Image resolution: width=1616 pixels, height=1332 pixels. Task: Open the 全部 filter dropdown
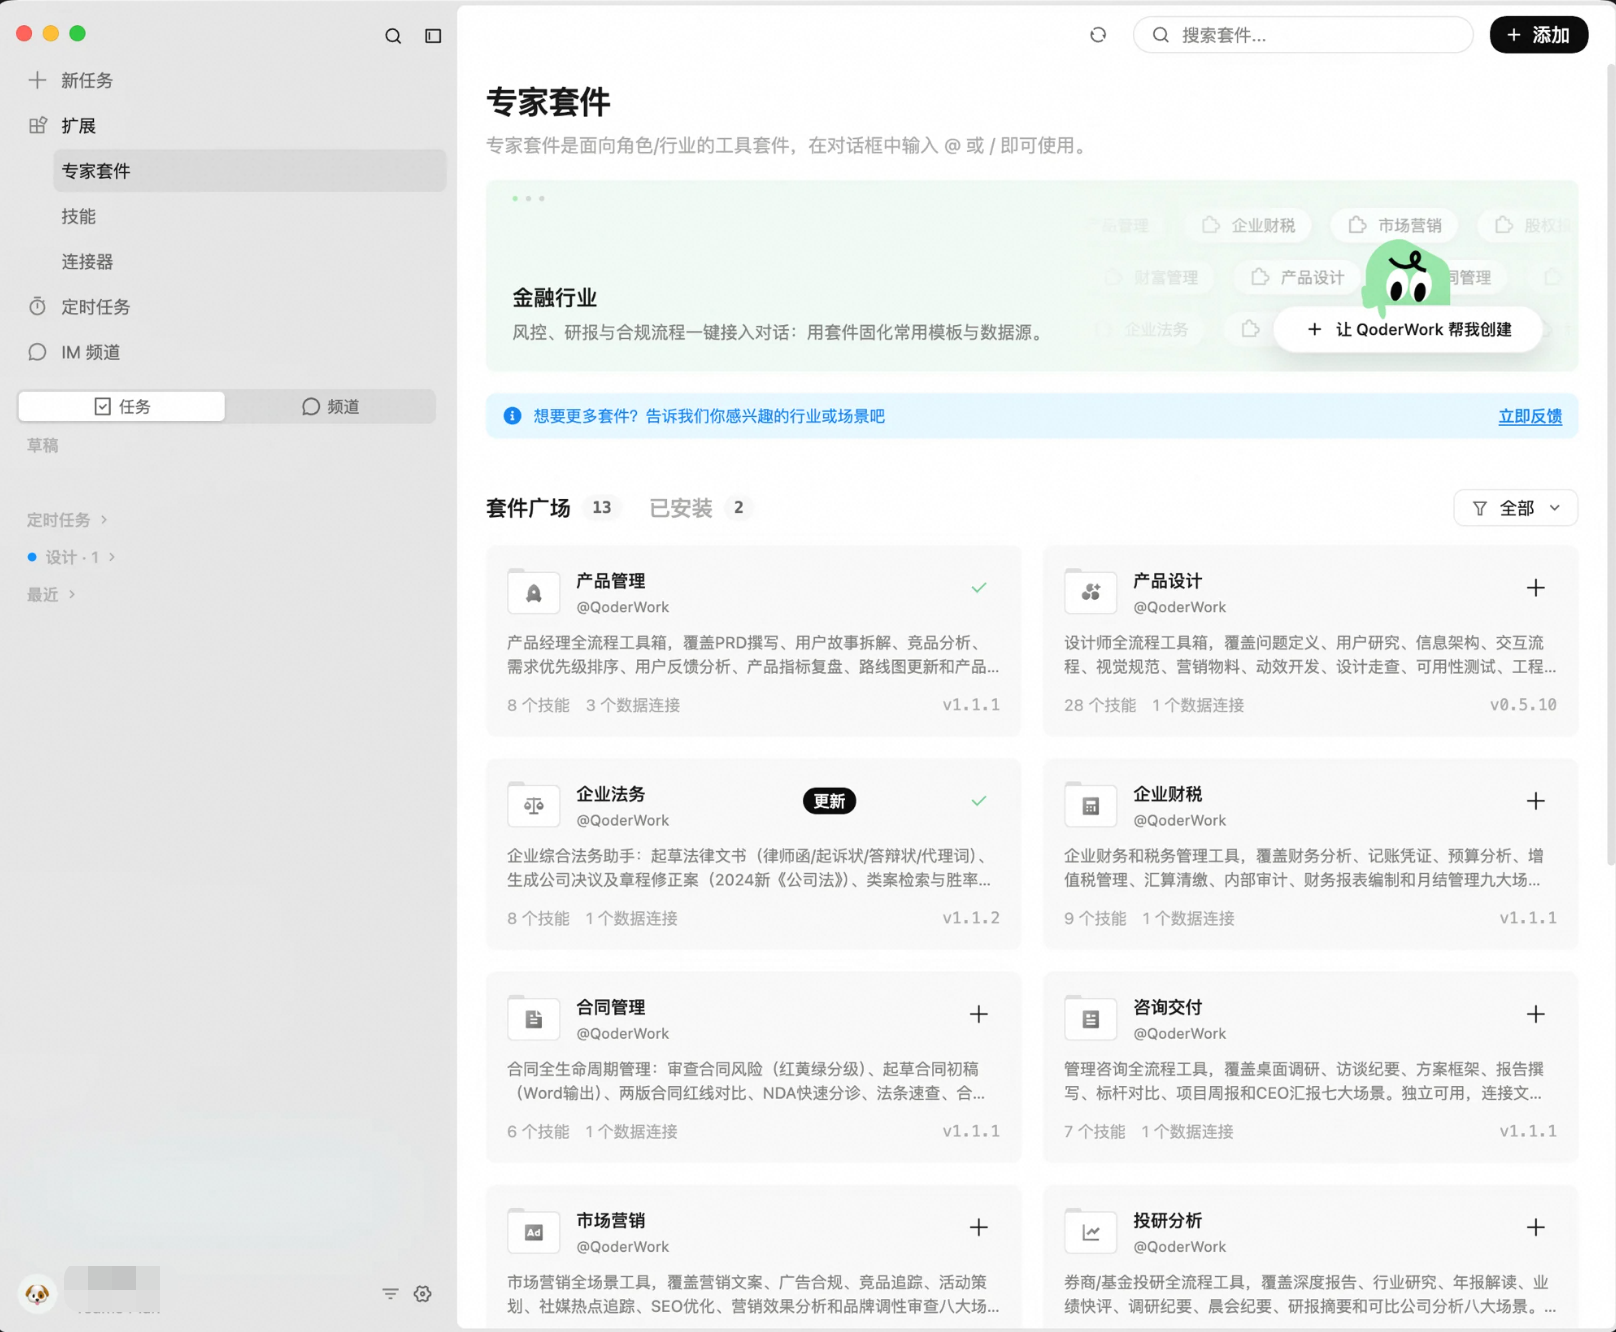point(1516,508)
